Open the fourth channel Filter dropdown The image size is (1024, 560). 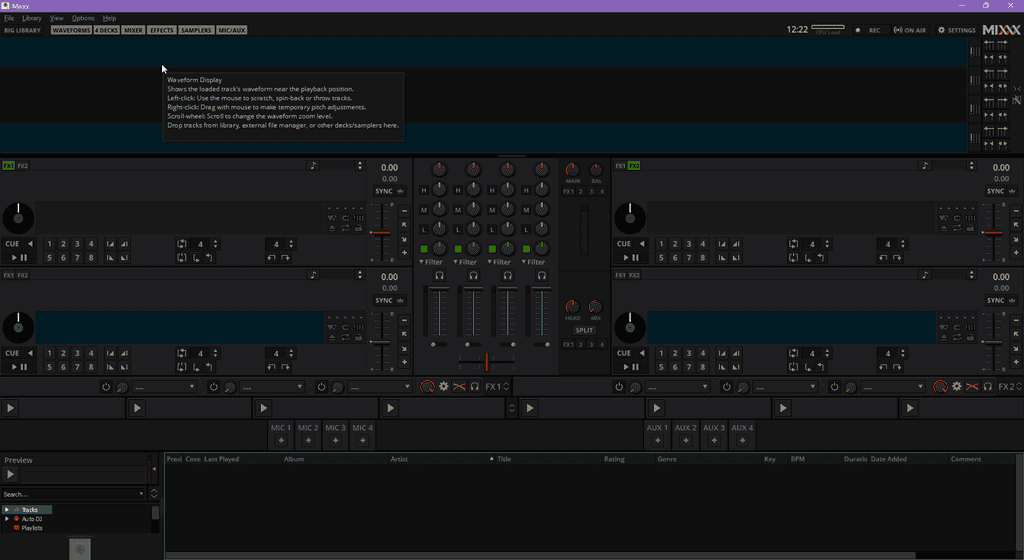[533, 262]
